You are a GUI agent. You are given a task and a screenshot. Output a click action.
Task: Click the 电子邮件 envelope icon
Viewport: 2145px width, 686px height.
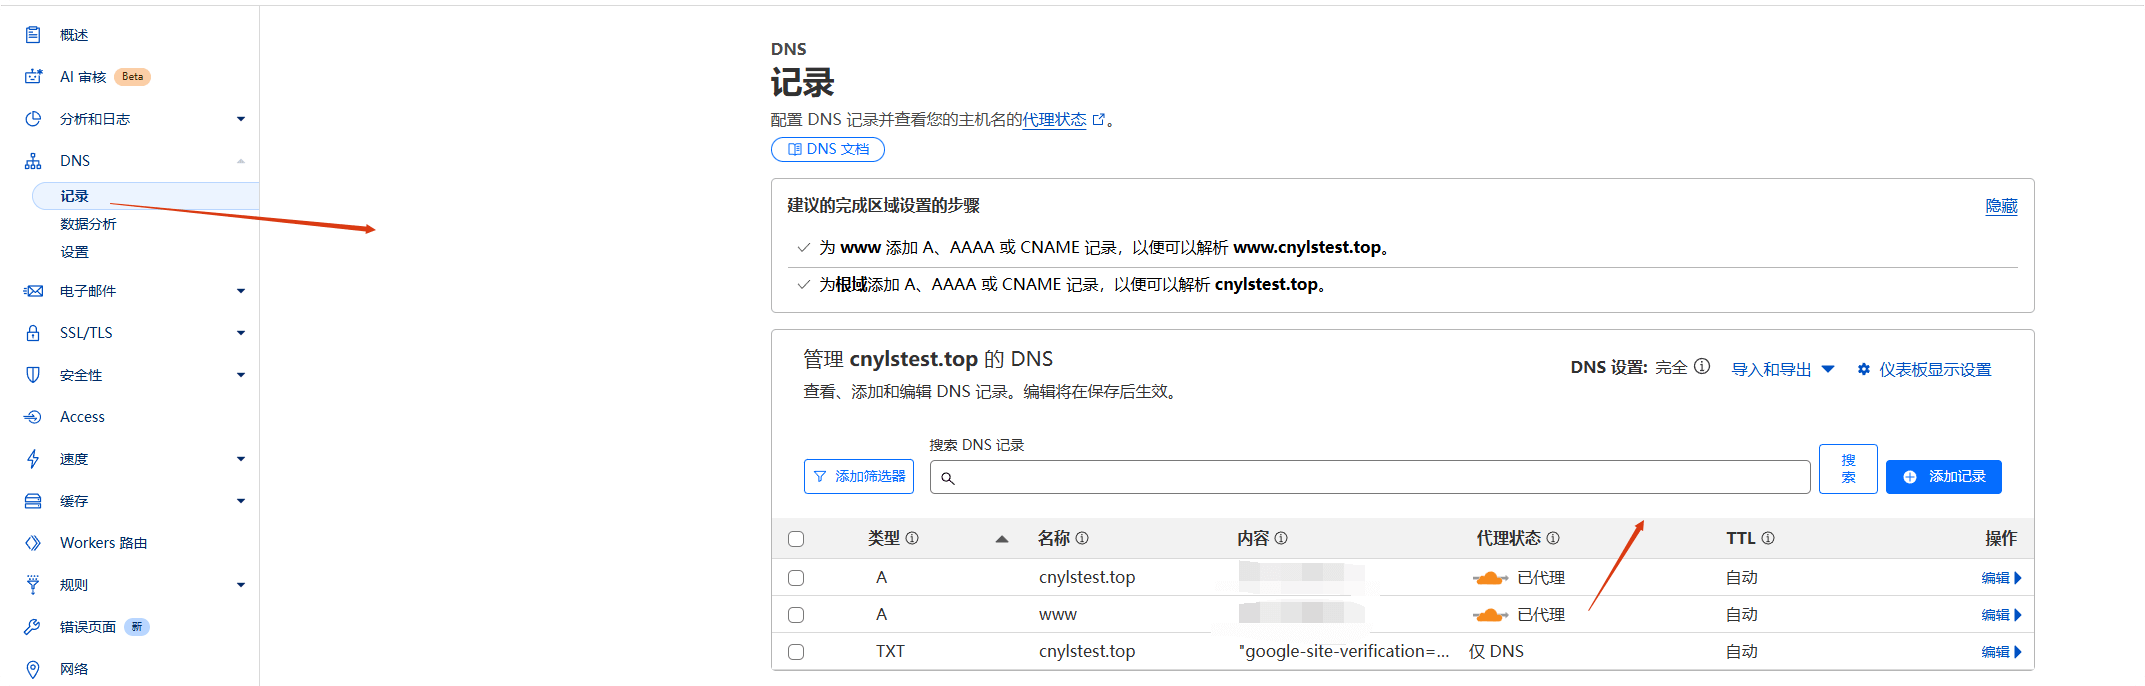[33, 291]
